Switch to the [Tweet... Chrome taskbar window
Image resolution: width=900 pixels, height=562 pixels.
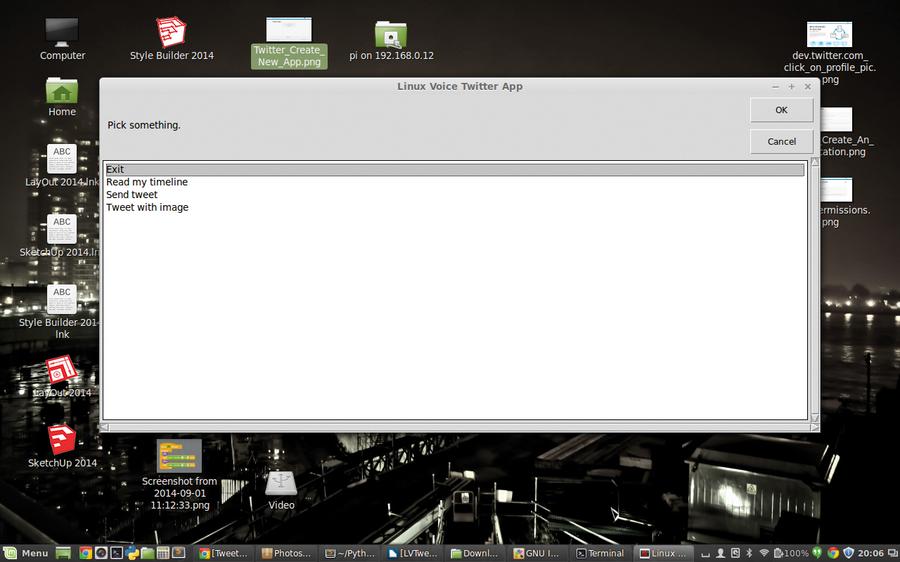pyautogui.click(x=223, y=553)
